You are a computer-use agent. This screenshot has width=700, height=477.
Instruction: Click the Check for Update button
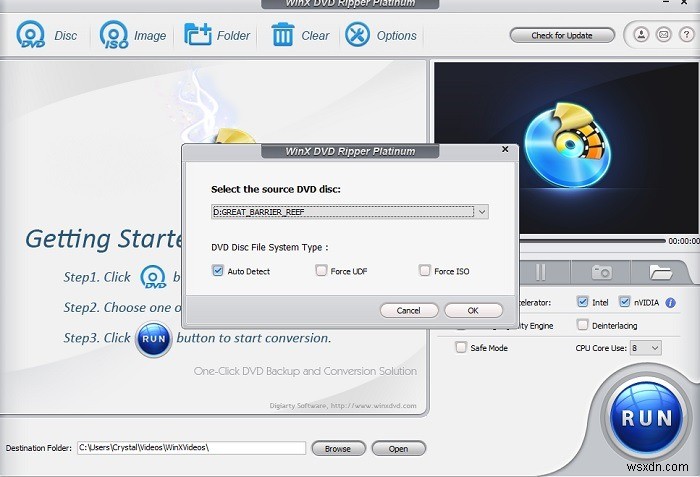pyautogui.click(x=562, y=35)
